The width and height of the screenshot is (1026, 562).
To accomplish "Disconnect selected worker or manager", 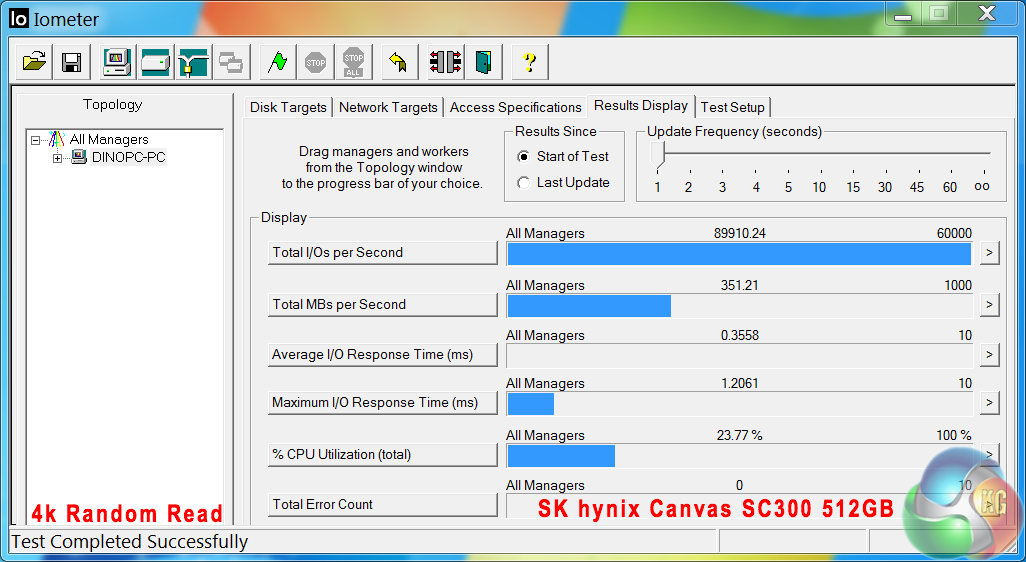I will [x=446, y=62].
